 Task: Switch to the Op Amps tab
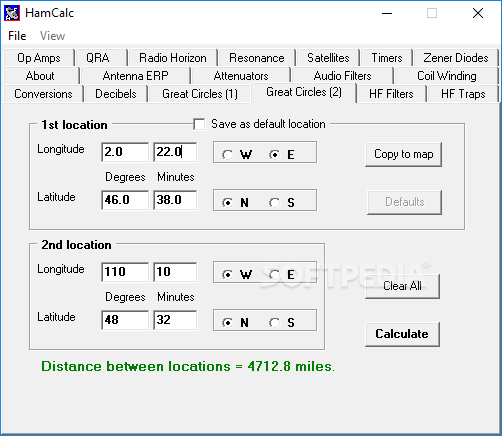pos(39,58)
